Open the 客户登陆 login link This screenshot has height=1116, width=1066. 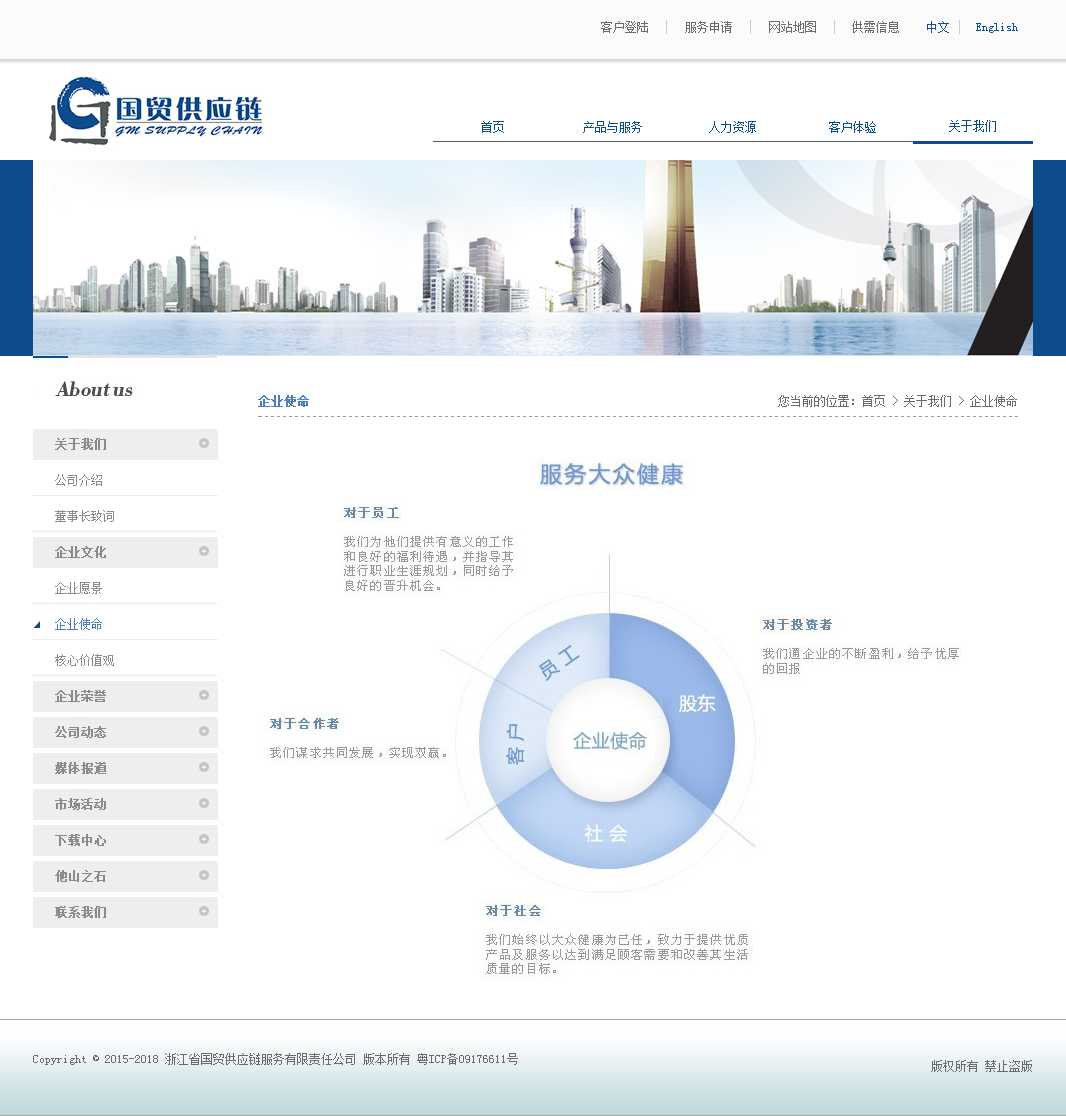624,27
